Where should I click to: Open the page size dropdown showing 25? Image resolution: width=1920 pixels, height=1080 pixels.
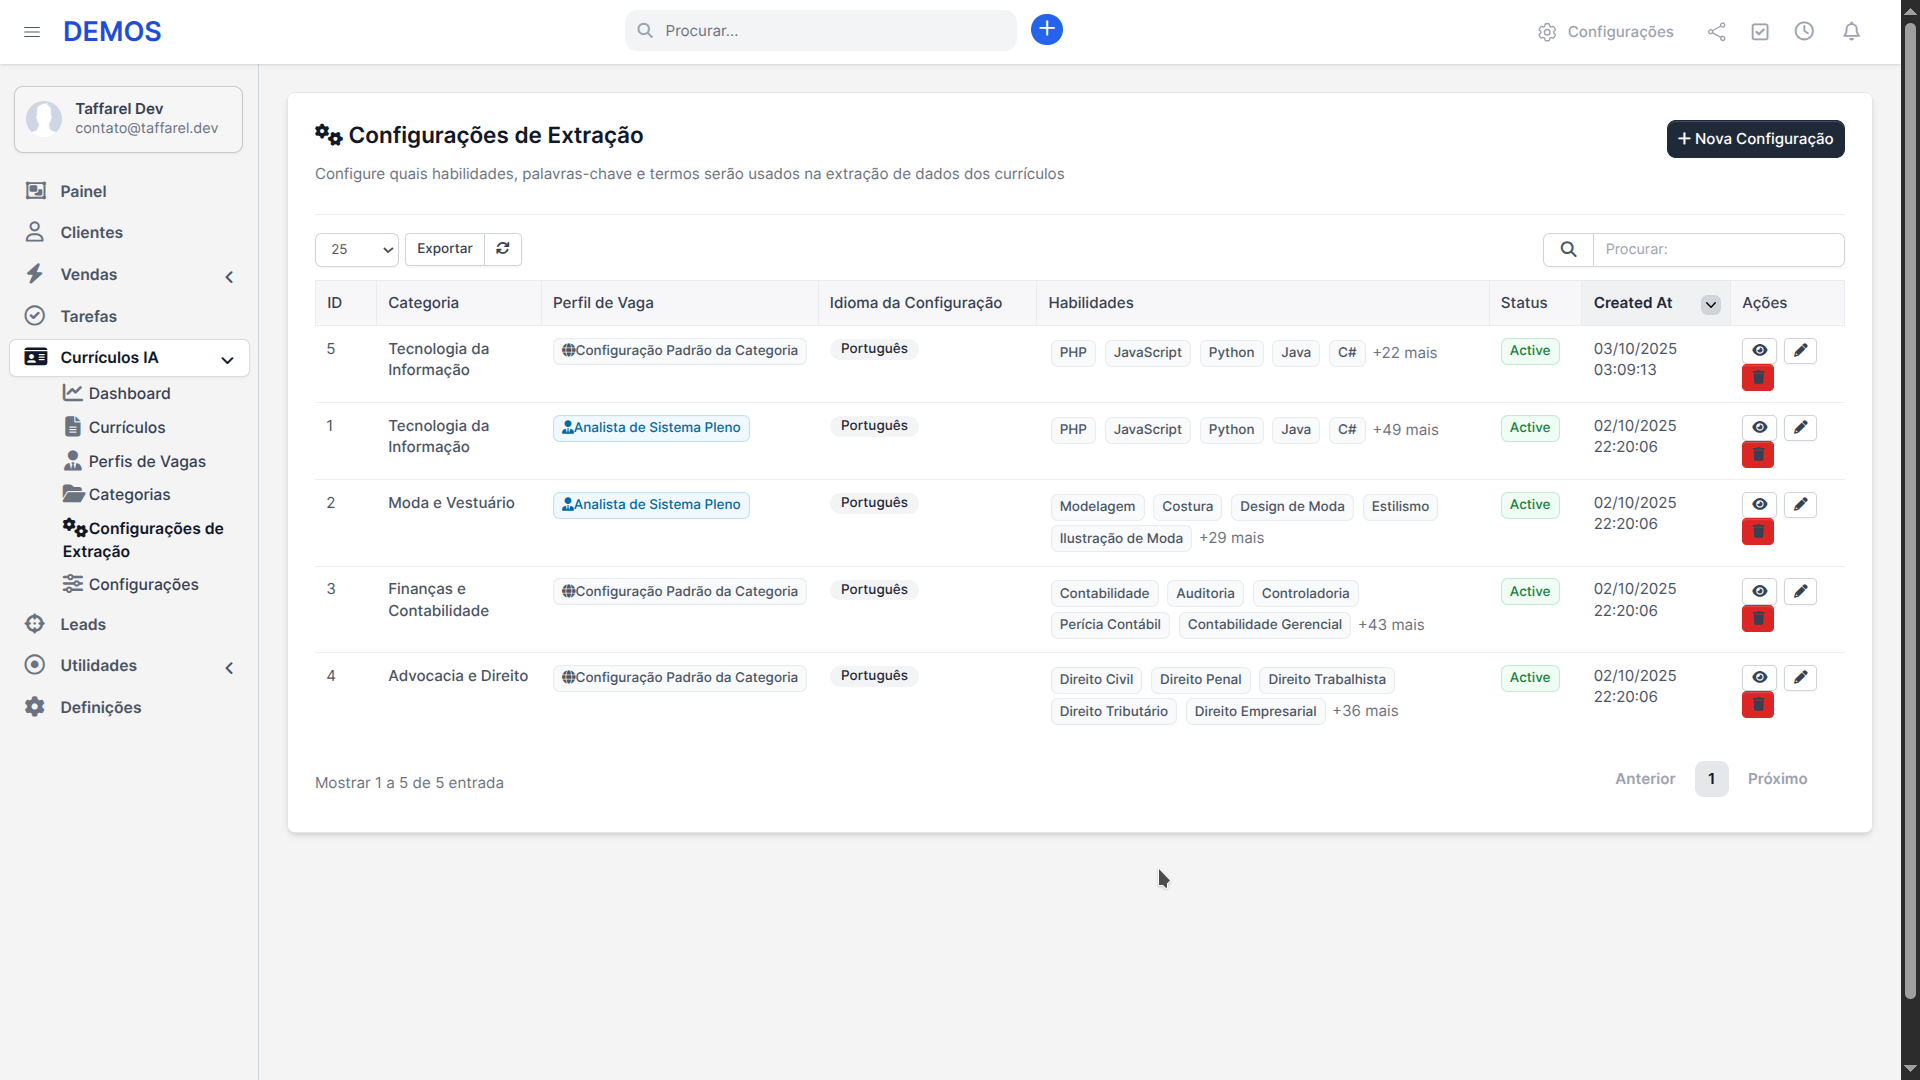(x=356, y=249)
